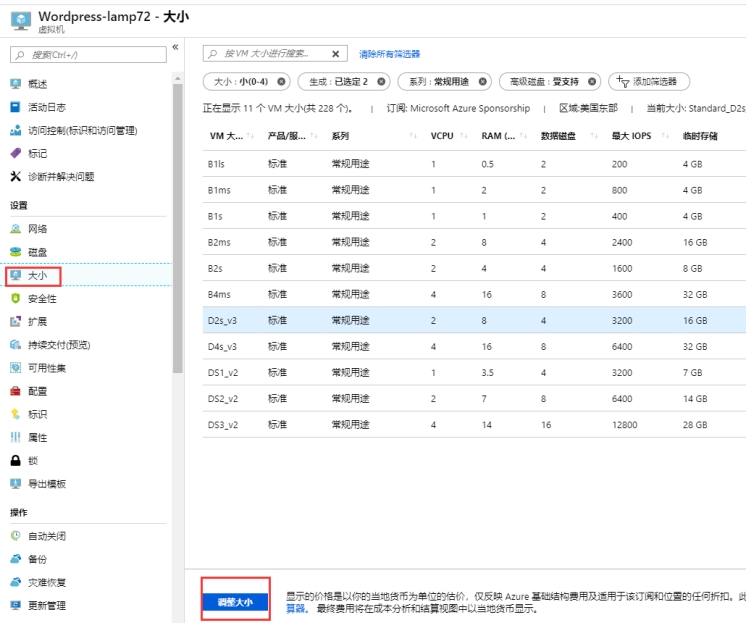Remove the 高级磁盘: 受支持 filter chip
The height and width of the screenshot is (623, 746).
592,82
